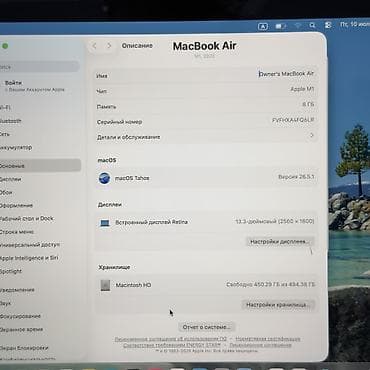Go forward with the right chevron button
This screenshot has height=370, width=370.
click(109, 46)
